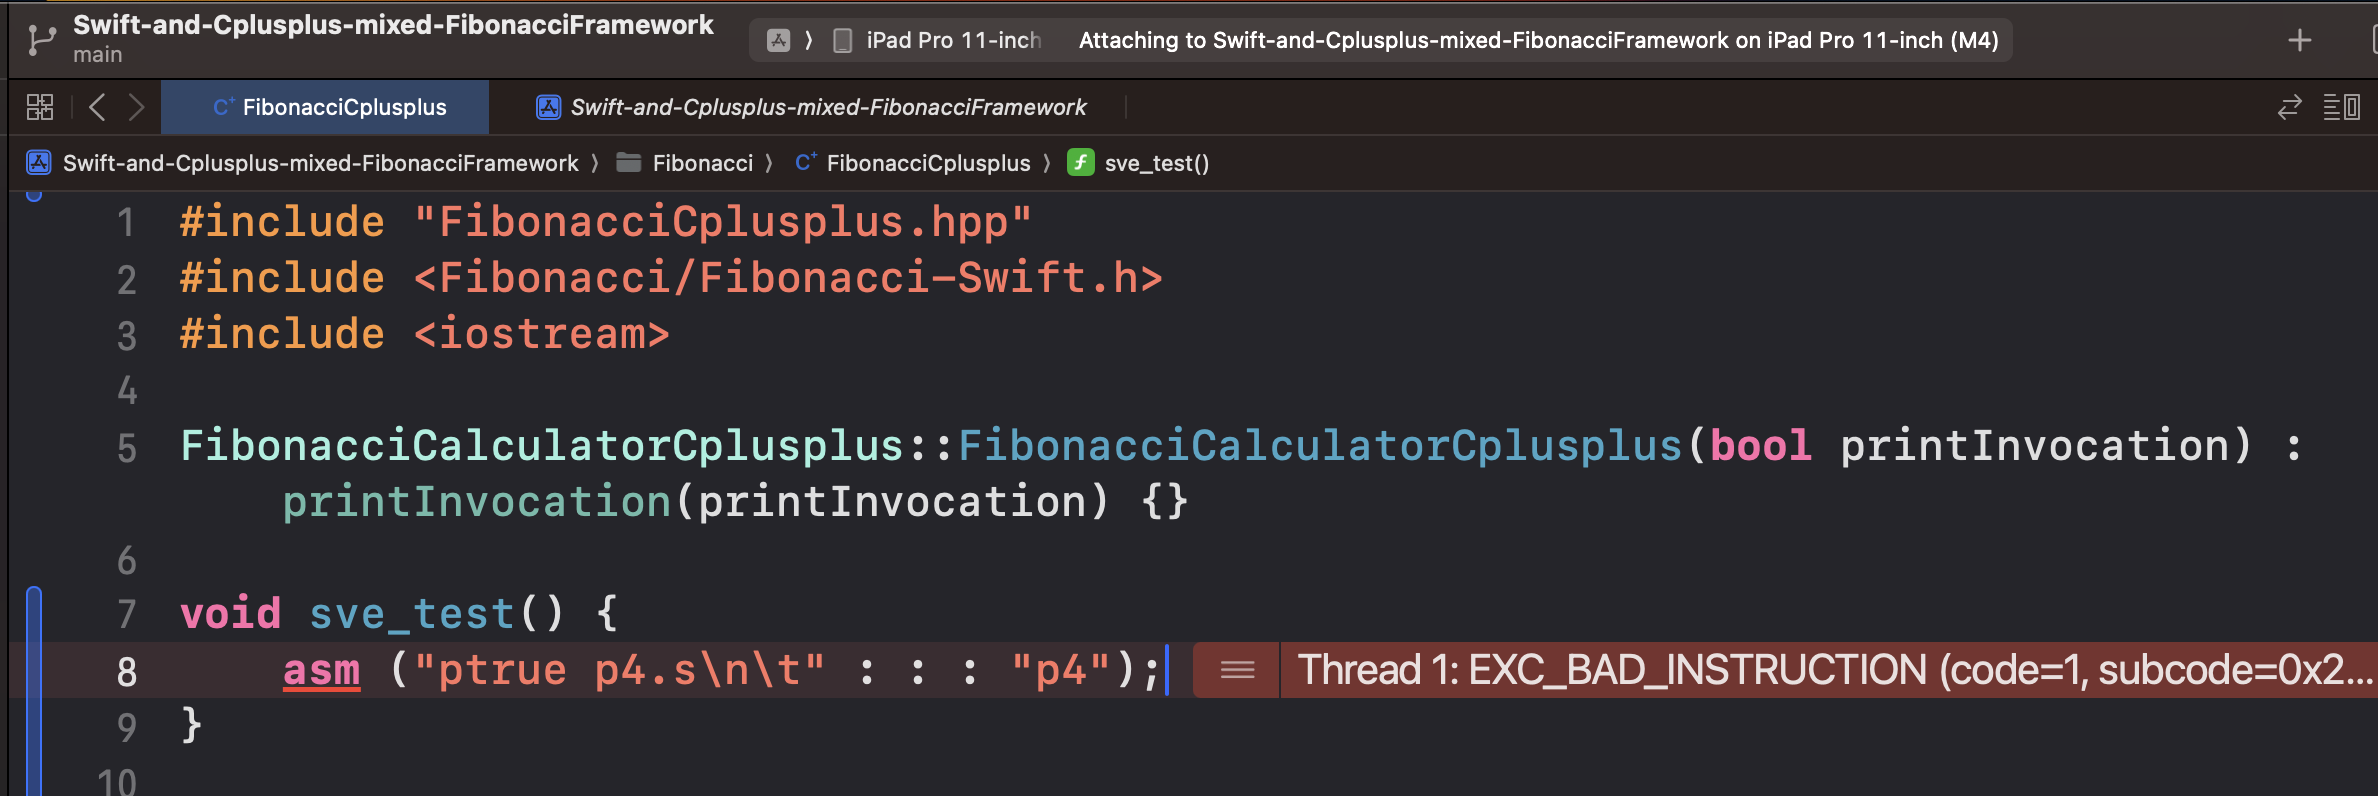Open the project breadcrumb in jump bar

pyautogui.click(x=320, y=163)
